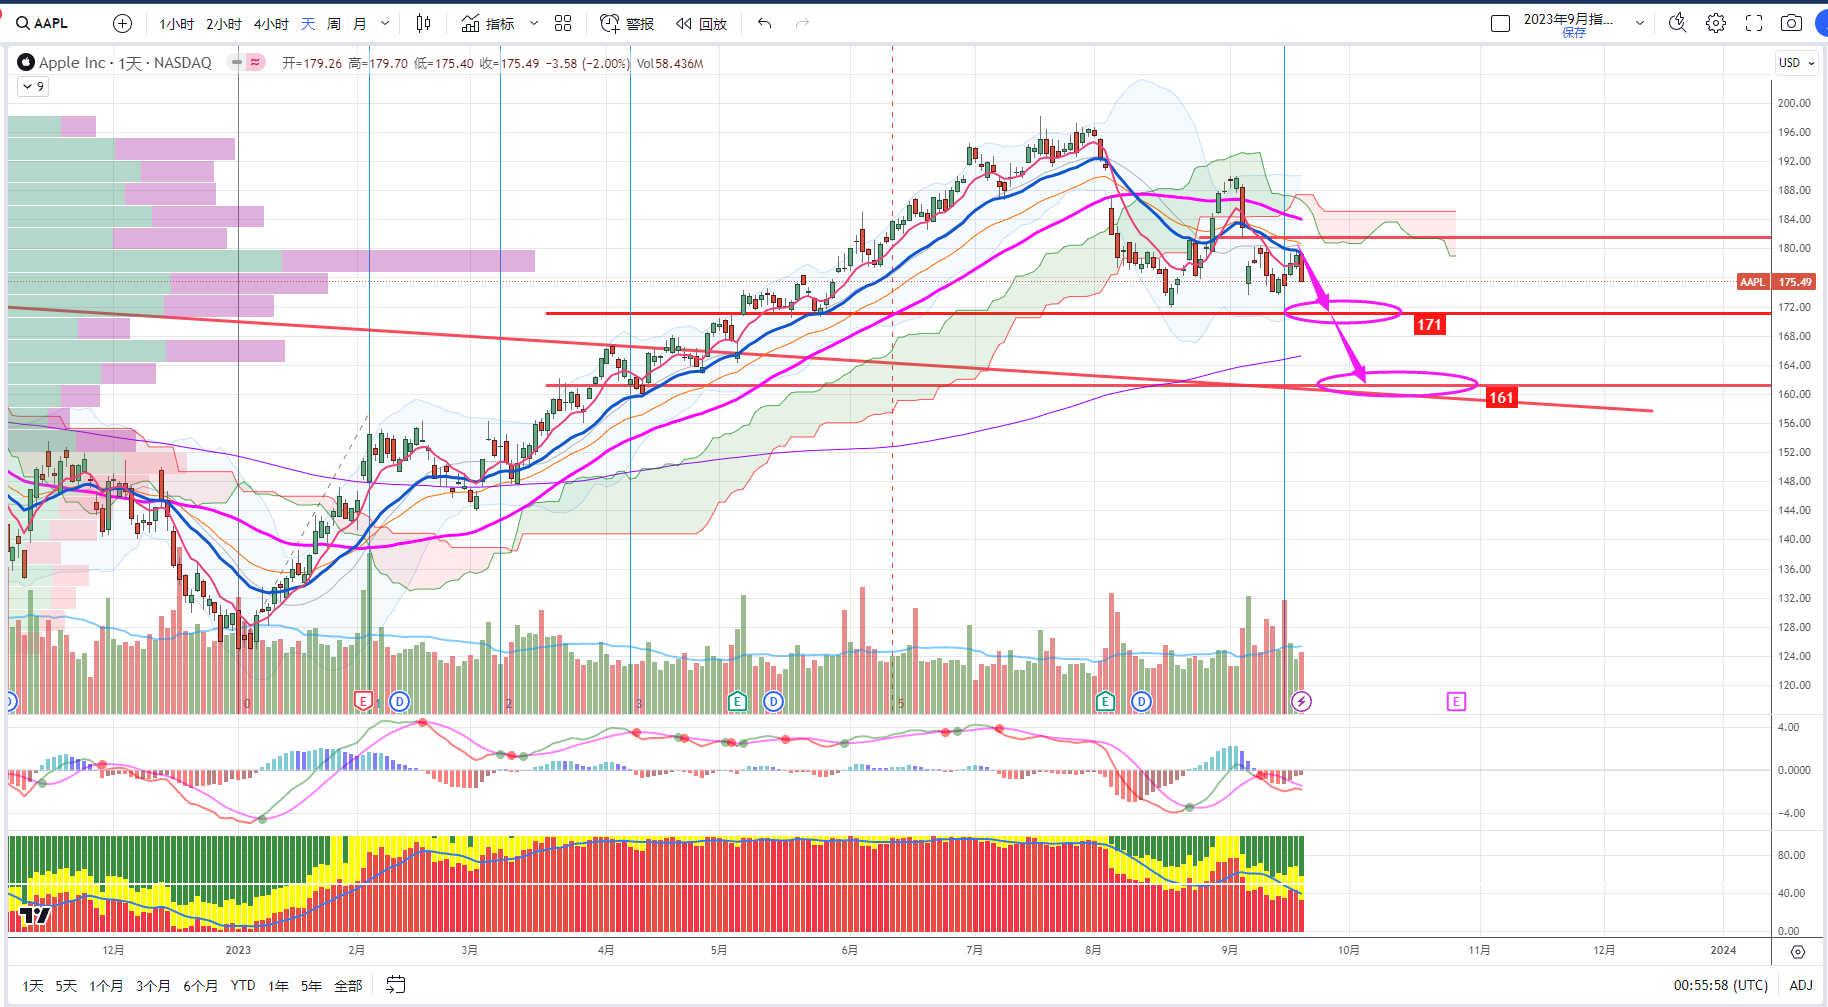Start bar replay with the 回放 button
Screen dimensions: 1828x1007
(x=701, y=23)
